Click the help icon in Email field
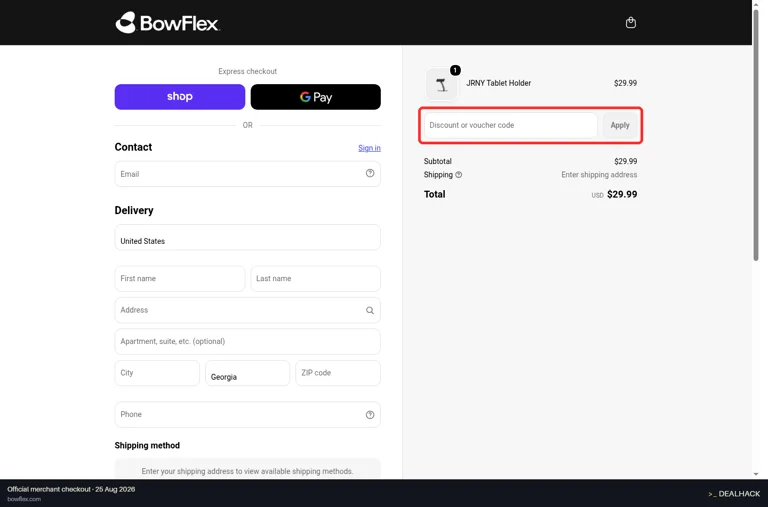The image size is (768, 507). point(370,173)
